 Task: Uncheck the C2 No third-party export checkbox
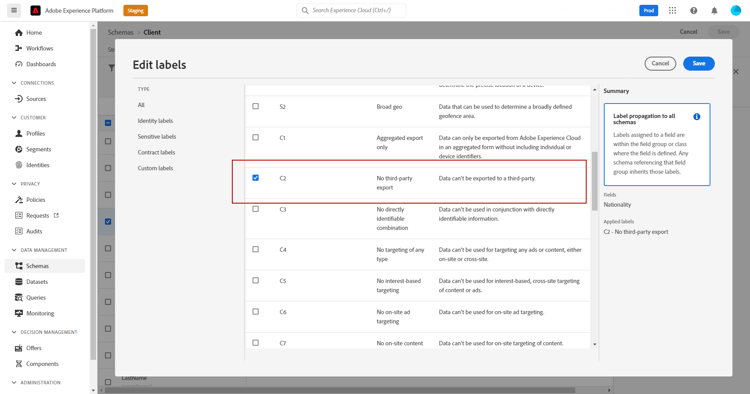(x=255, y=178)
